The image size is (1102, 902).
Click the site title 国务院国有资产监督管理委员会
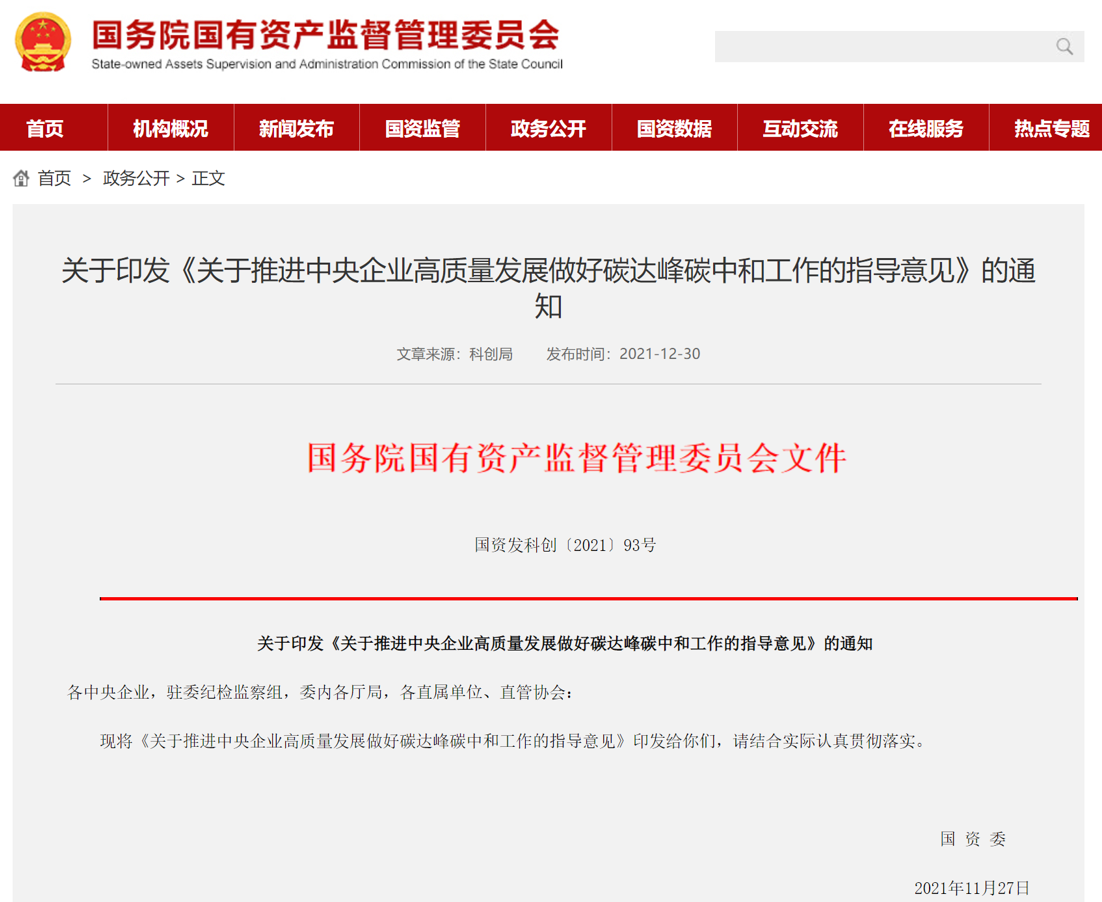click(x=326, y=35)
